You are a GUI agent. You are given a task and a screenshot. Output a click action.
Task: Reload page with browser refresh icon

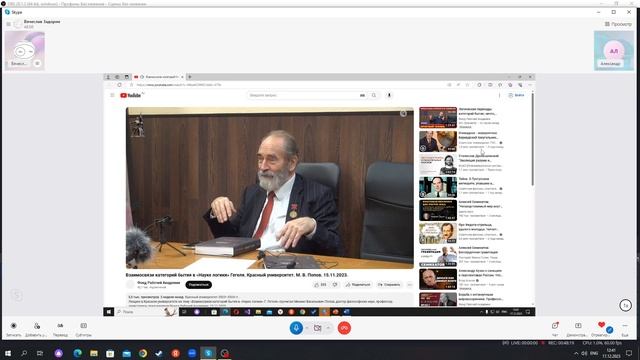coord(120,85)
